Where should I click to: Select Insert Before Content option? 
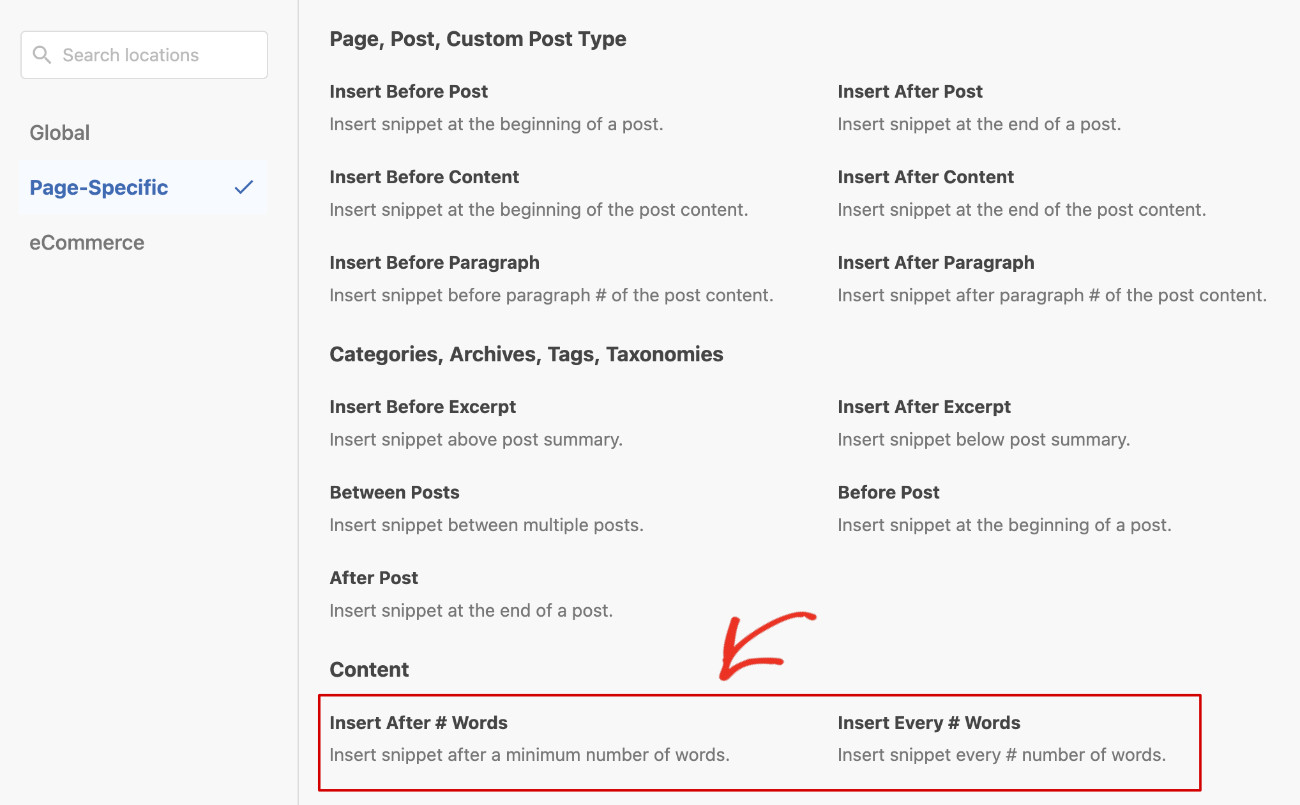click(x=424, y=177)
